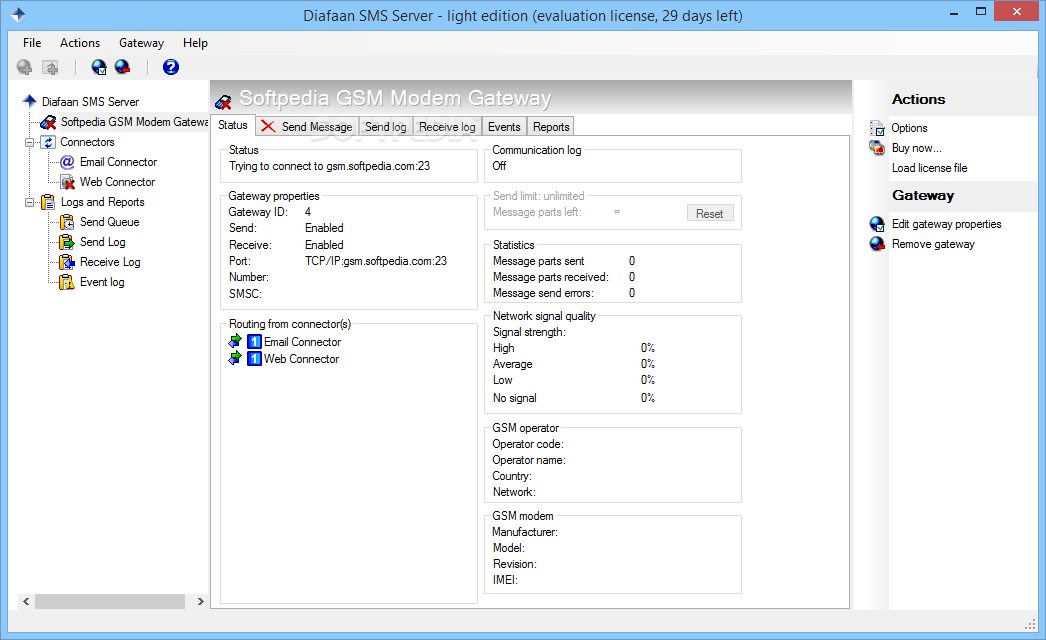Open the Help menu

(195, 43)
